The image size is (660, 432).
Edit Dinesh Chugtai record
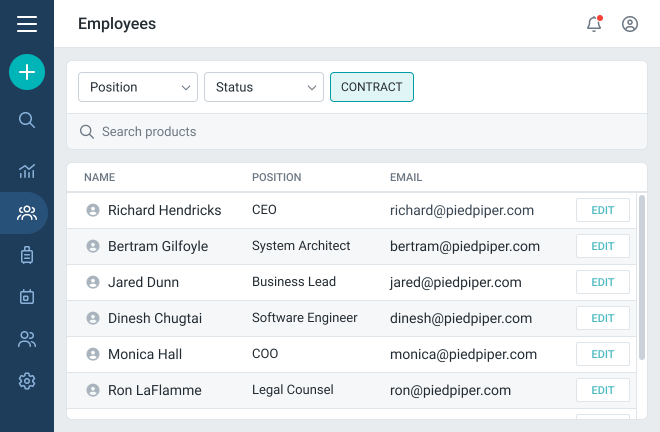click(603, 318)
